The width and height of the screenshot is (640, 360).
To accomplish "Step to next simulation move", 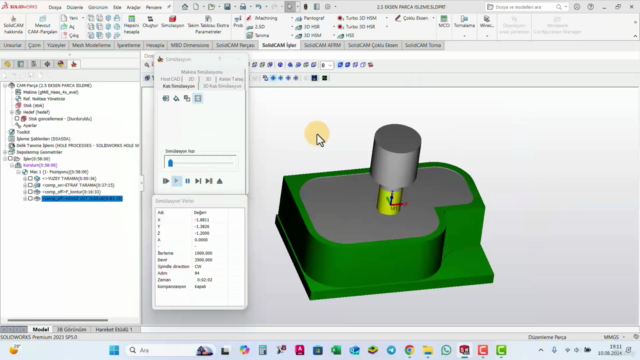I will click(198, 181).
